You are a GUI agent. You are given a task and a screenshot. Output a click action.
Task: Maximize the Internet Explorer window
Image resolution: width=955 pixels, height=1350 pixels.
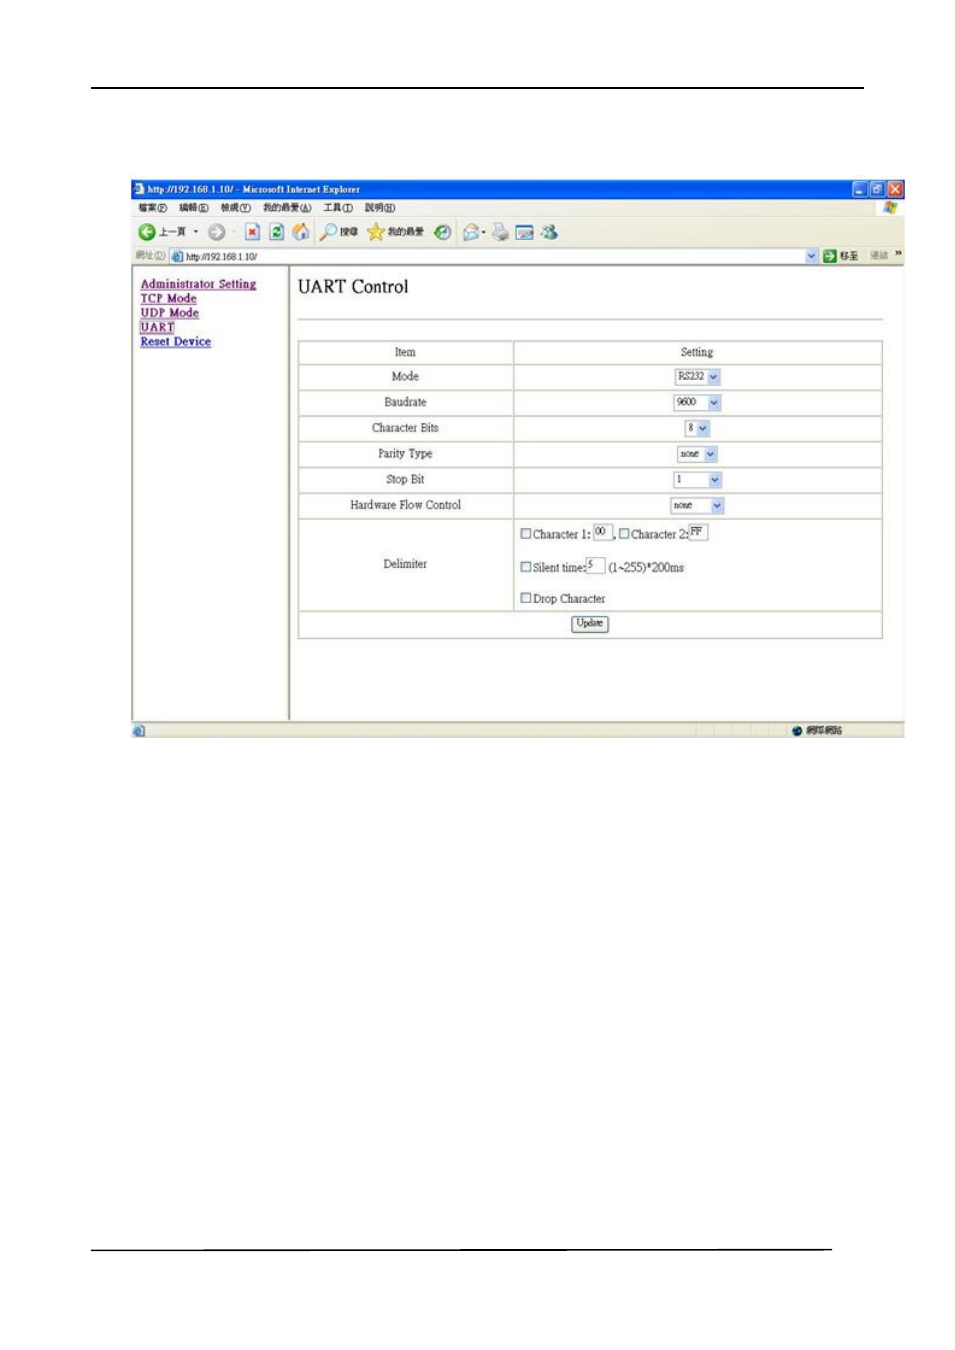pyautogui.click(x=877, y=189)
